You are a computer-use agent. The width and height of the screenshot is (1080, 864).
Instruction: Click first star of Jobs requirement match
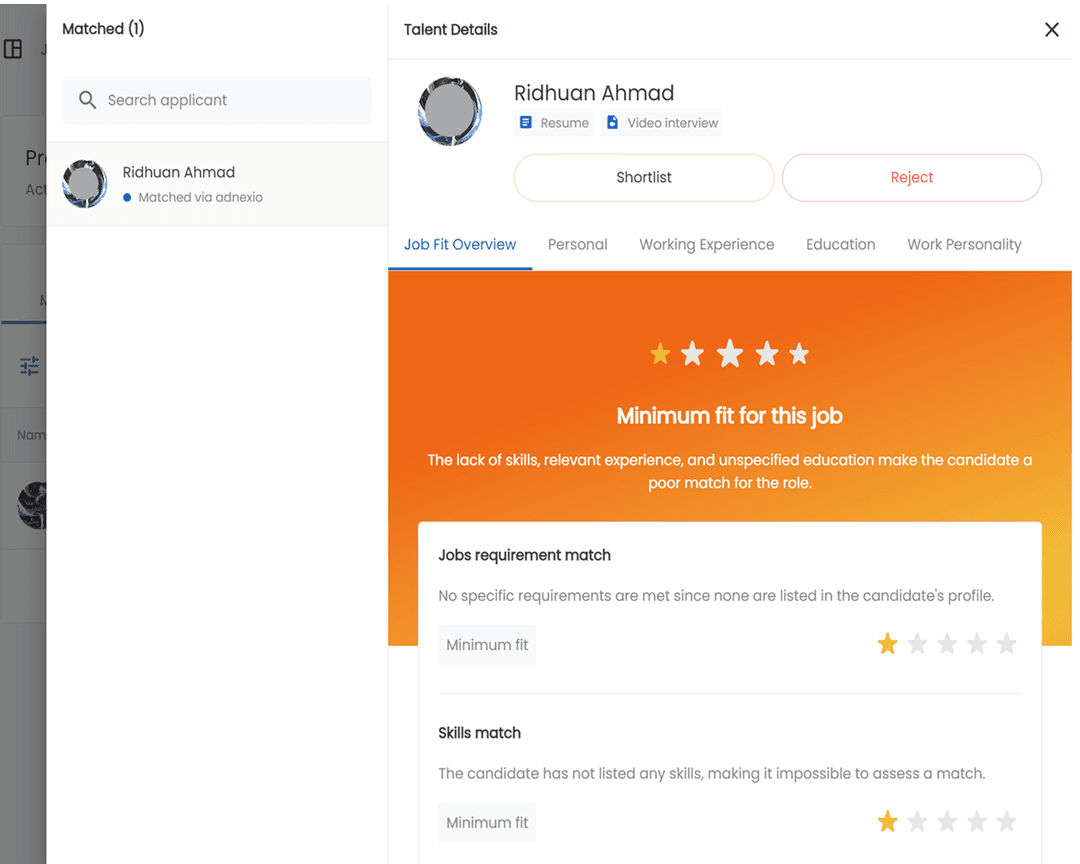pos(887,644)
